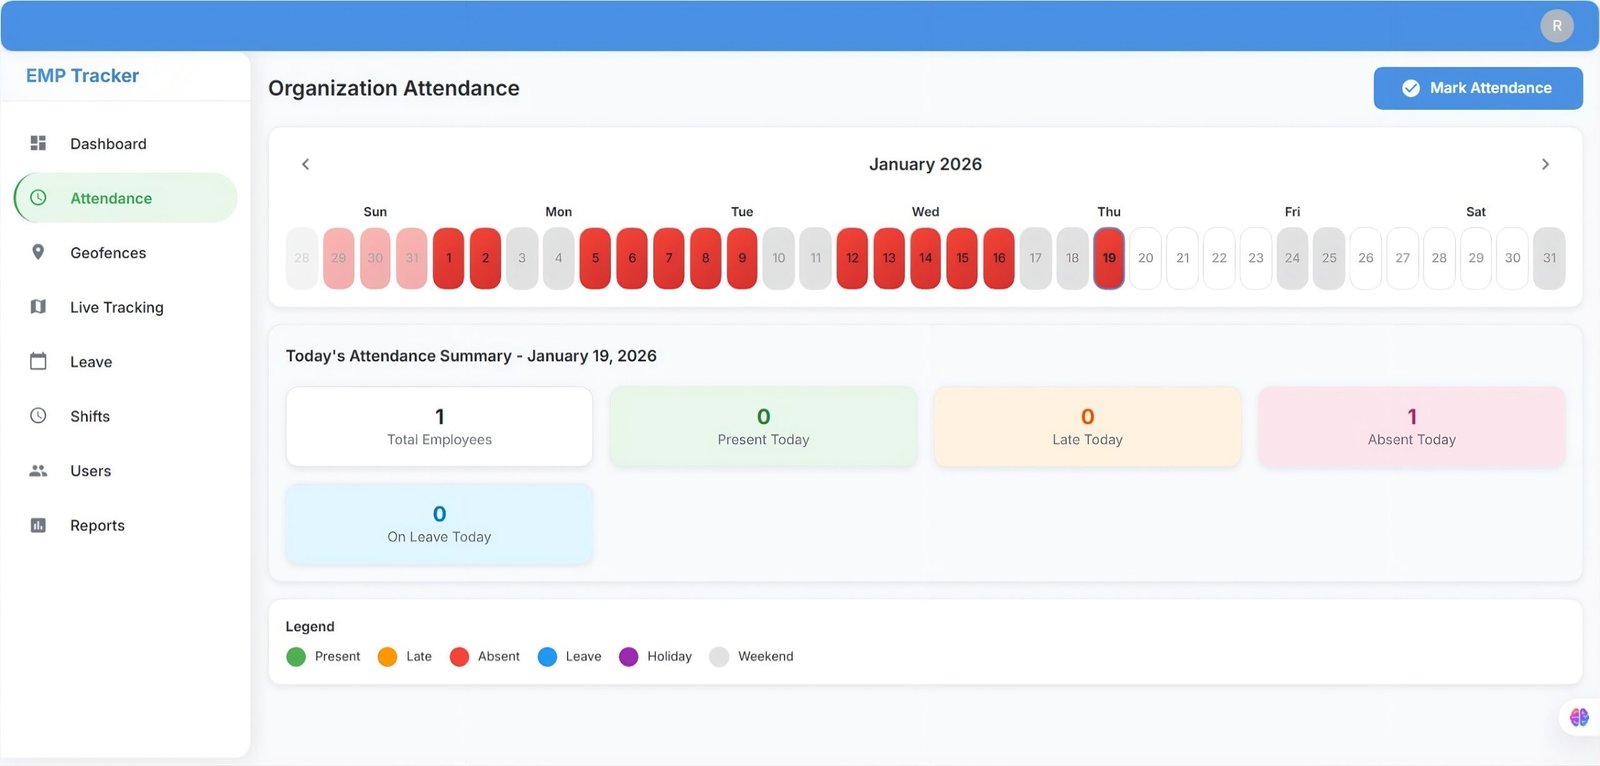Open the brain assistant icon at bottom right
Viewport: 1600px width, 766px height.
[x=1579, y=717]
